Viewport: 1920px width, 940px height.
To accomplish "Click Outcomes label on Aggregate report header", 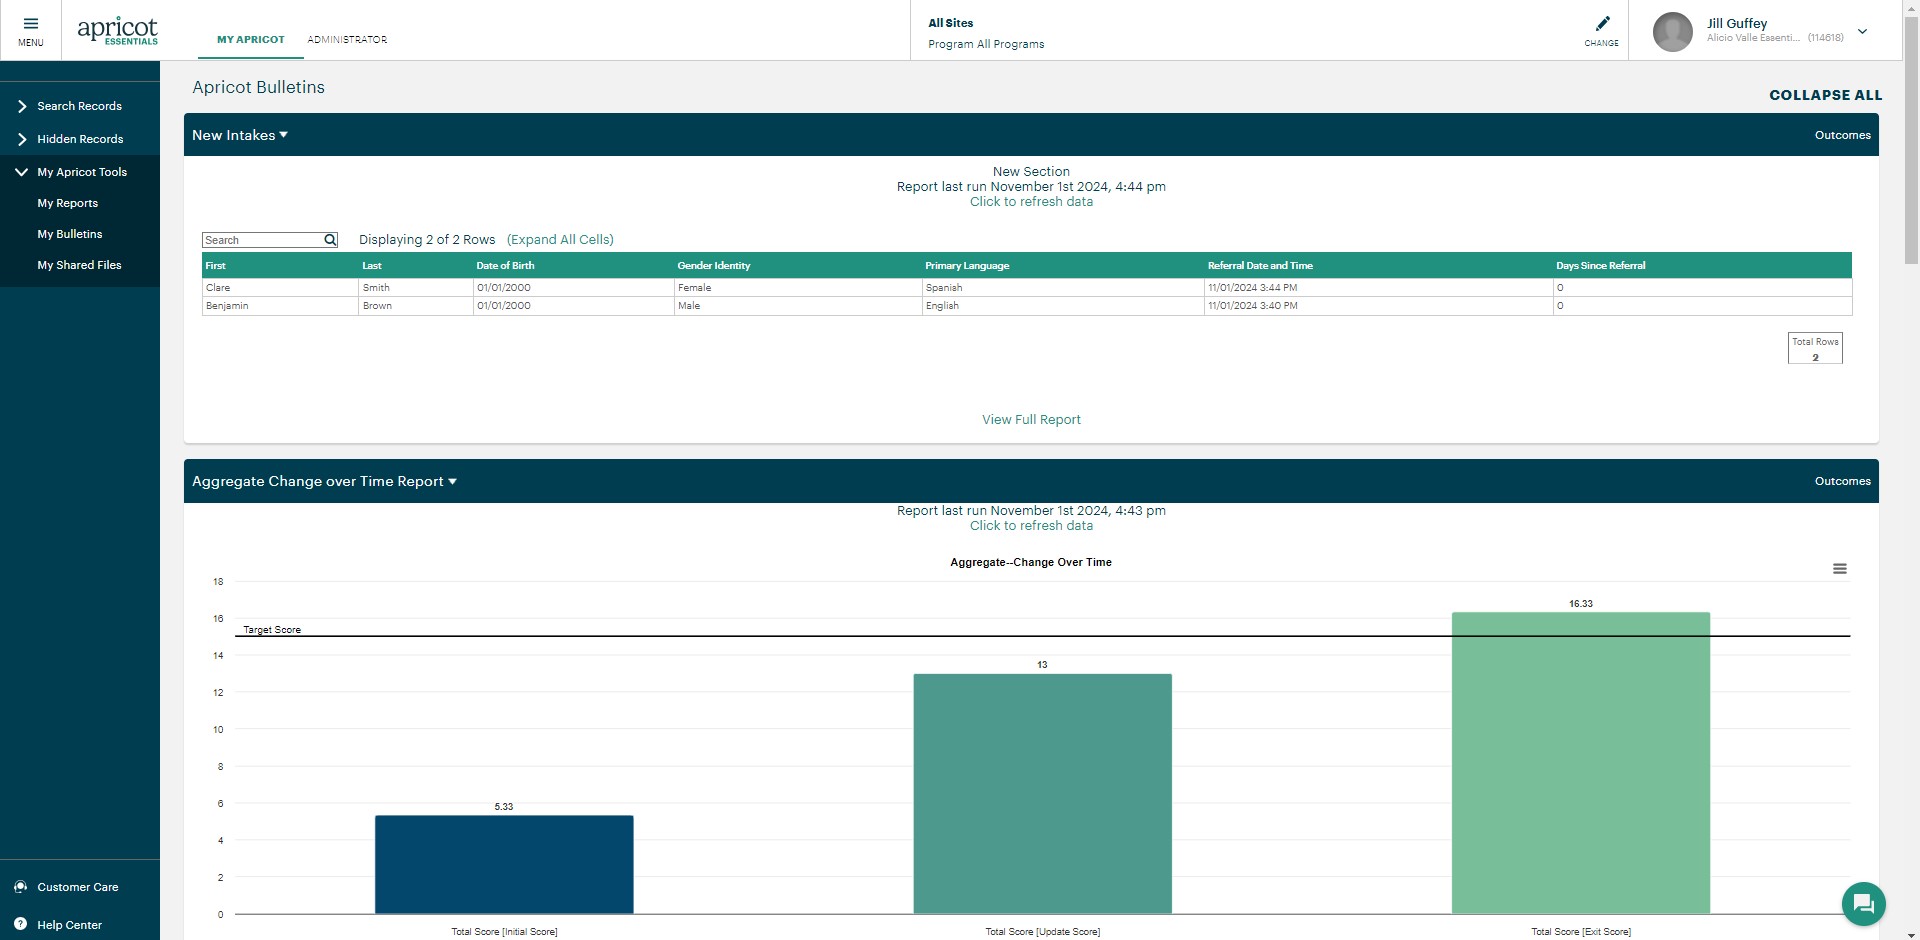I will pyautogui.click(x=1842, y=481).
